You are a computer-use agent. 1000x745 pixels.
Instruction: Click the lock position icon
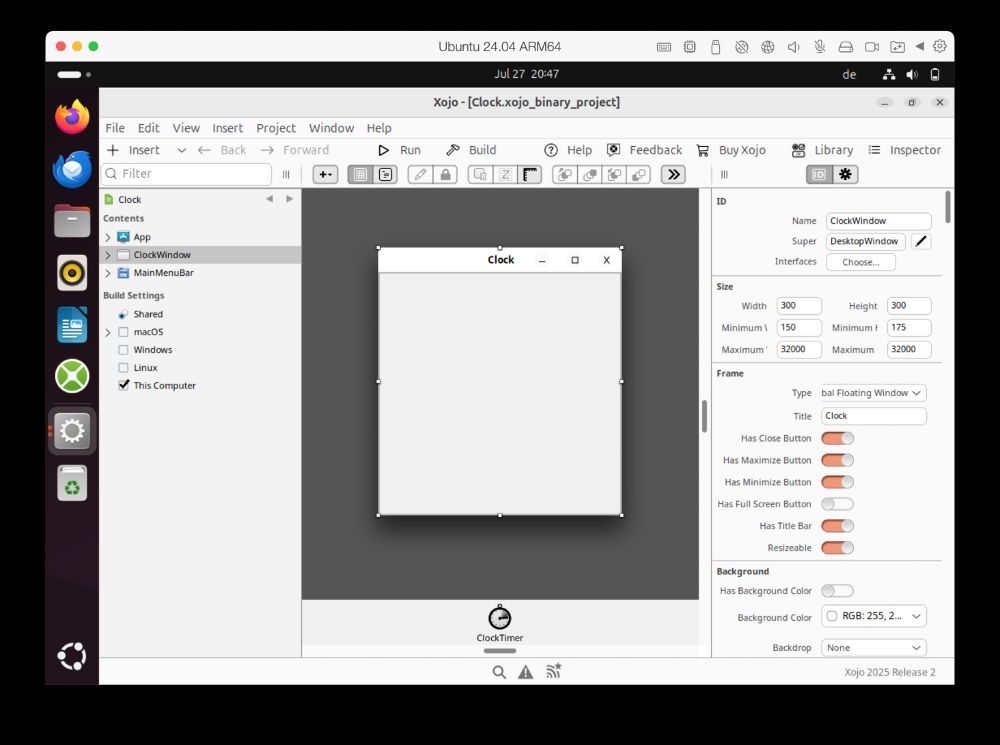click(445, 174)
